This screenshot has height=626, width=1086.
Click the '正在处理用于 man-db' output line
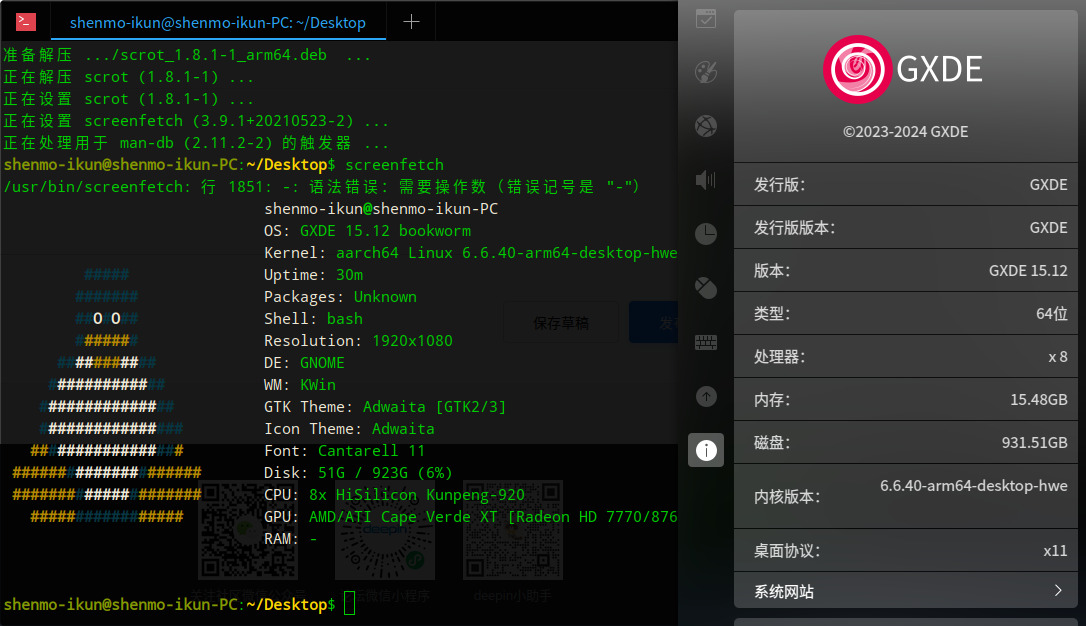pyautogui.click(x=196, y=143)
